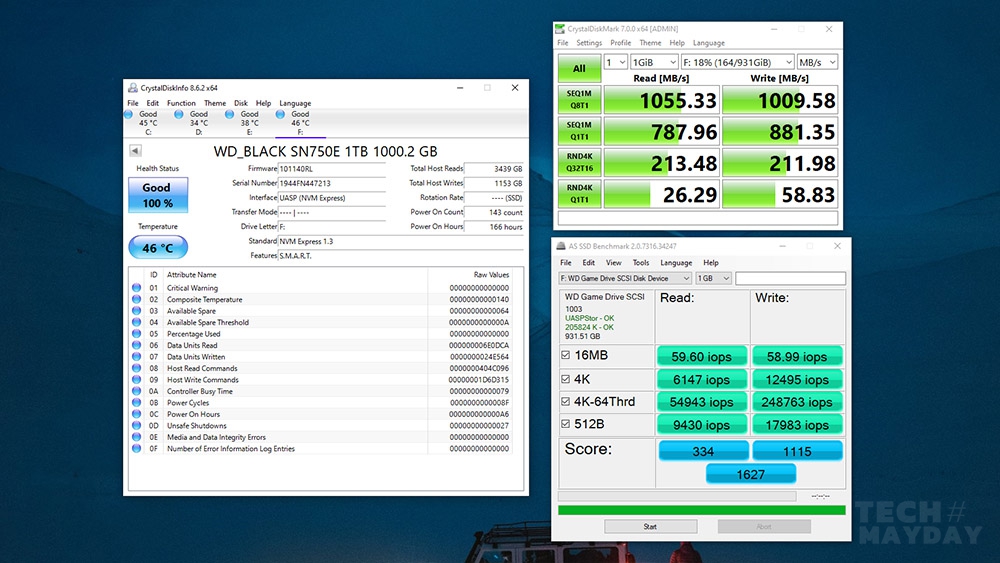Image resolution: width=1000 pixels, height=563 pixels.
Task: Click the CrystalDiskInfo title bar app icon
Action: [133, 88]
